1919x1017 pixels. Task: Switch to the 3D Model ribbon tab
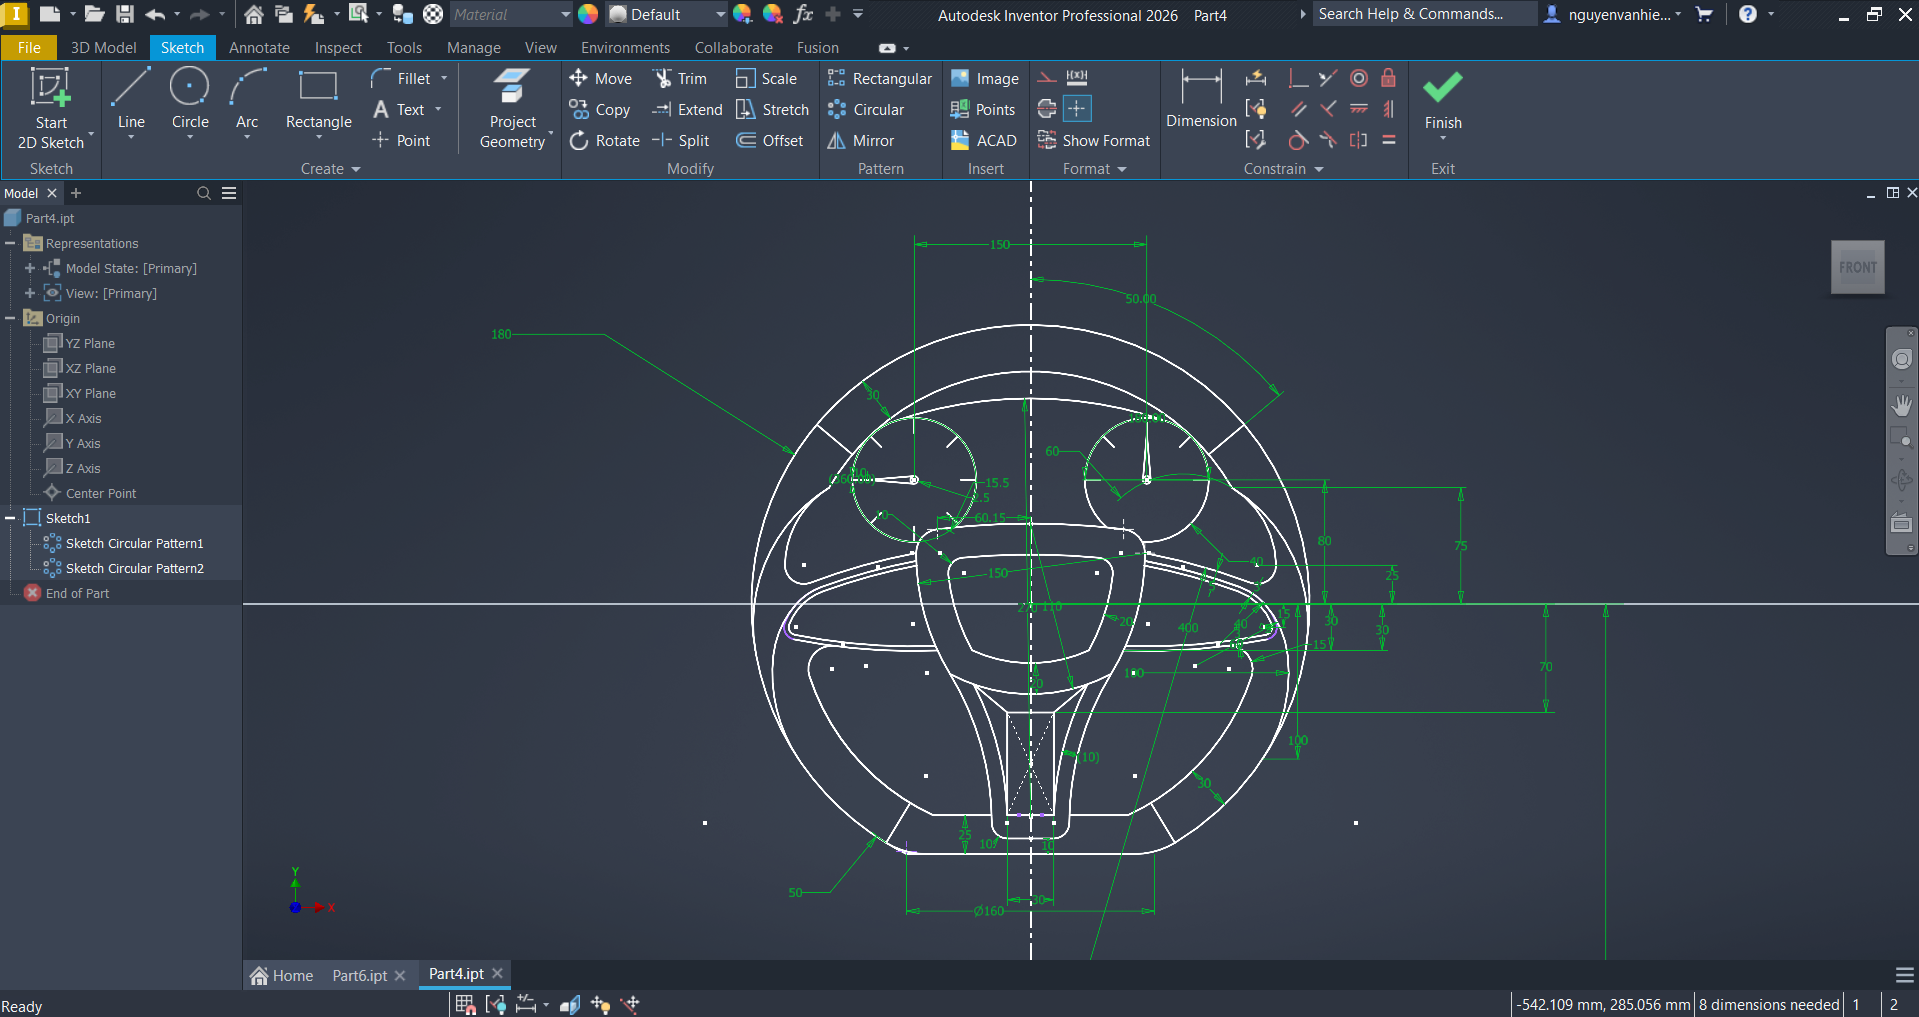(103, 48)
